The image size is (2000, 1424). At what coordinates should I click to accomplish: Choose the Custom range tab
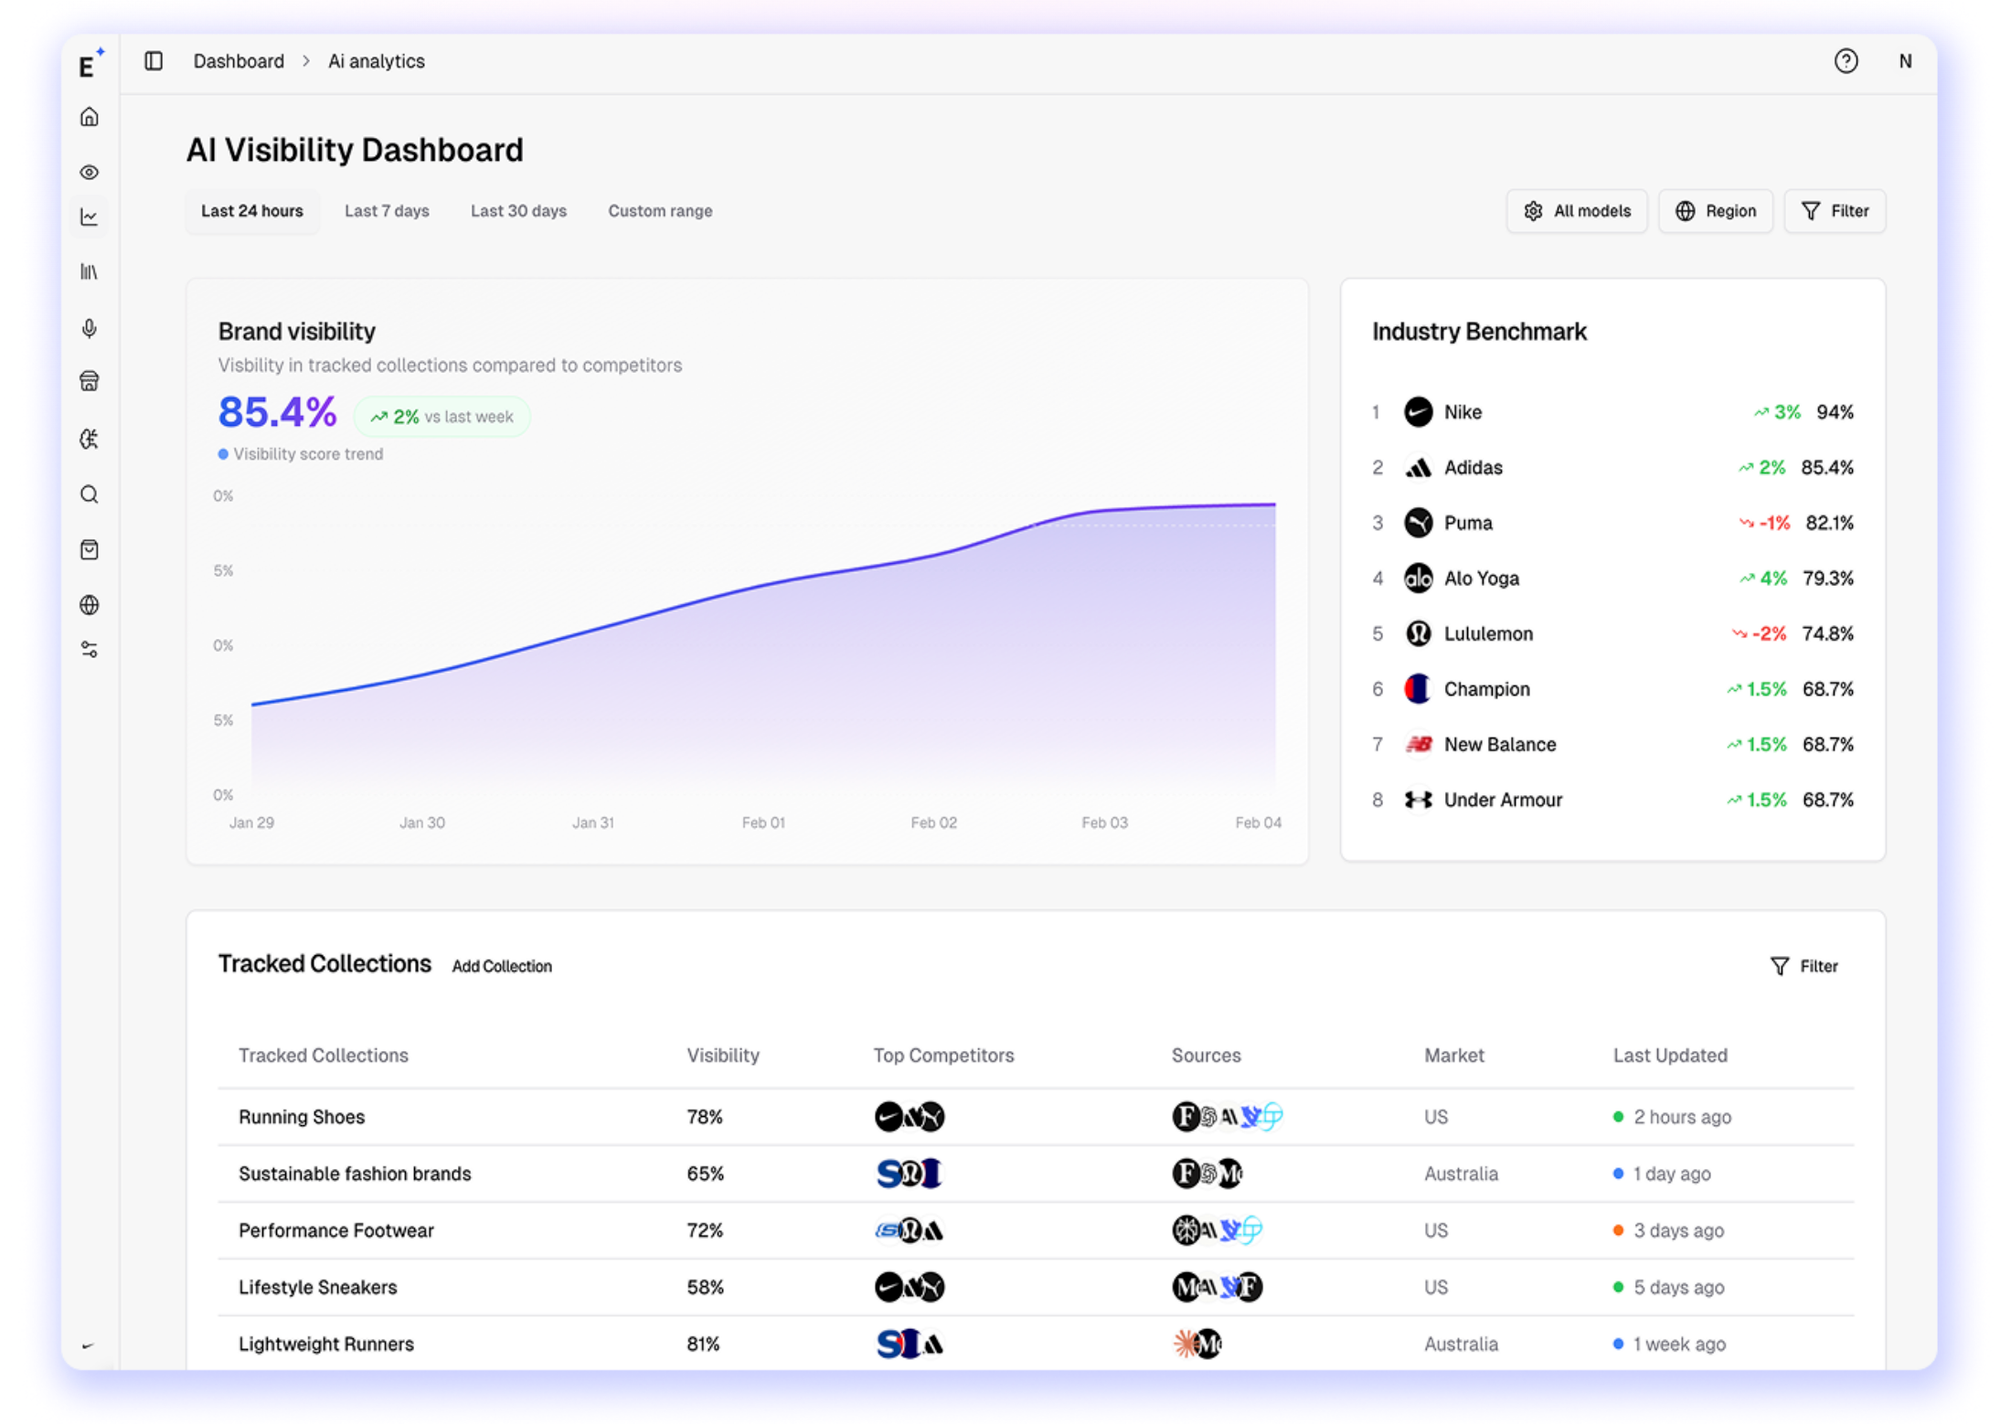(660, 211)
